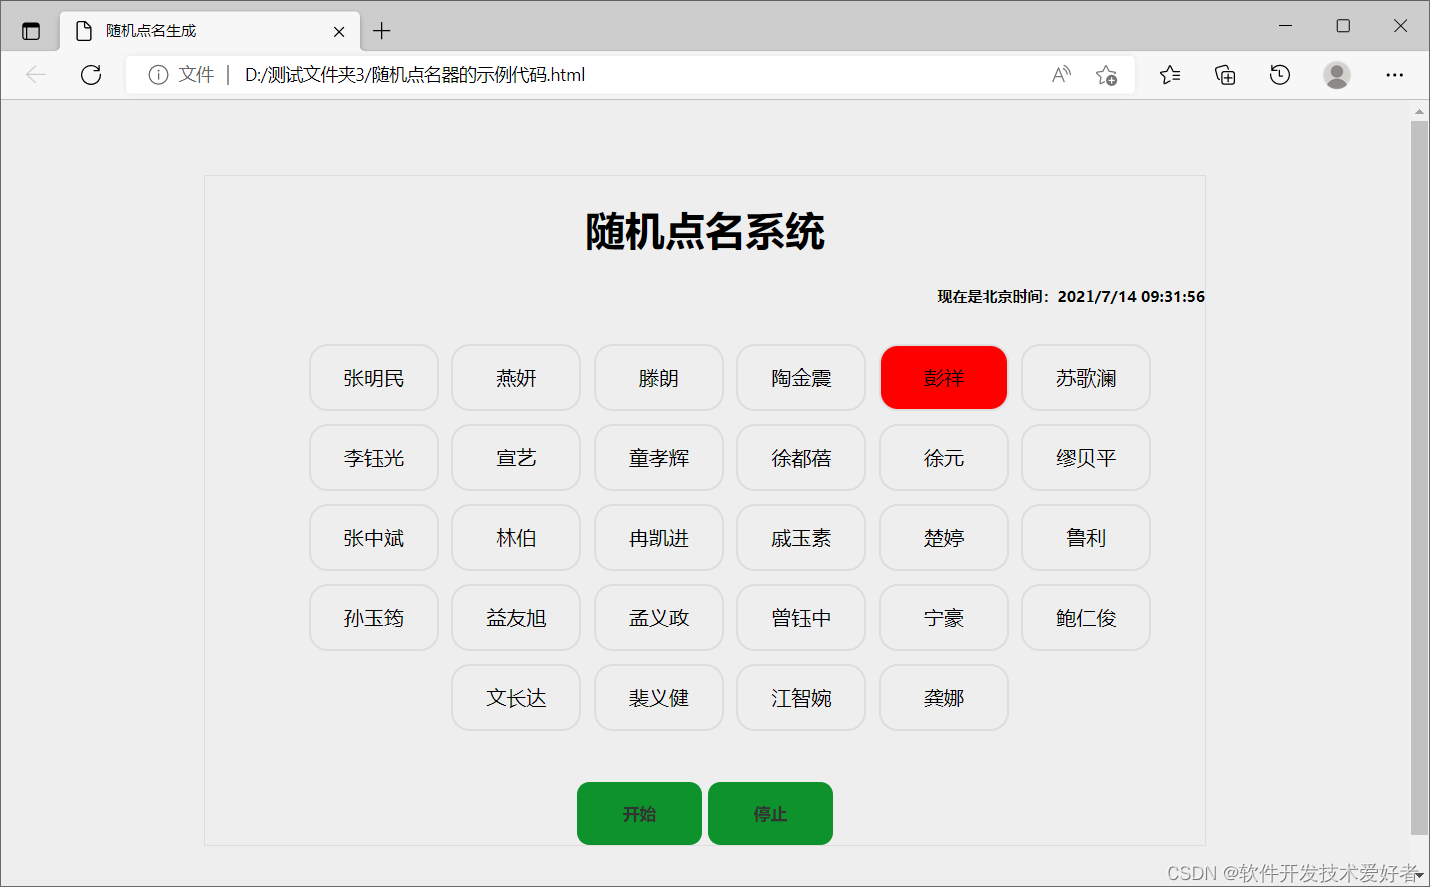
Task: Add this page to favorites
Action: coord(1106,75)
